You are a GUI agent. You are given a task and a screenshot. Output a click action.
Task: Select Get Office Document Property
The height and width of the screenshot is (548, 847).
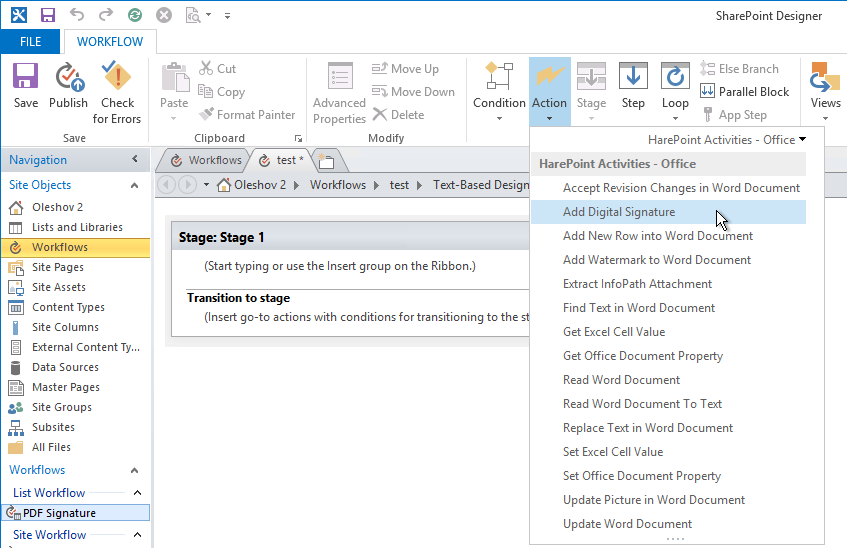pos(669,356)
